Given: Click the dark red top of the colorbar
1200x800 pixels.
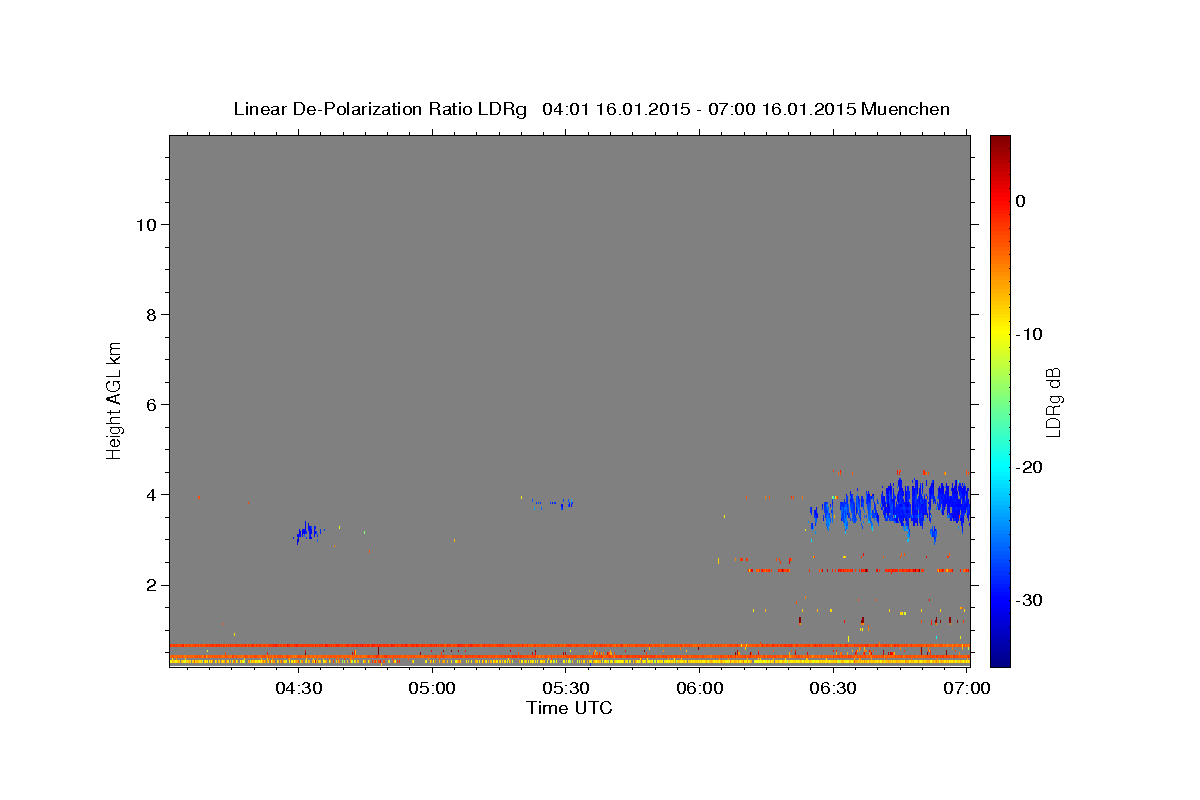Looking at the screenshot, I should click(1000, 142).
